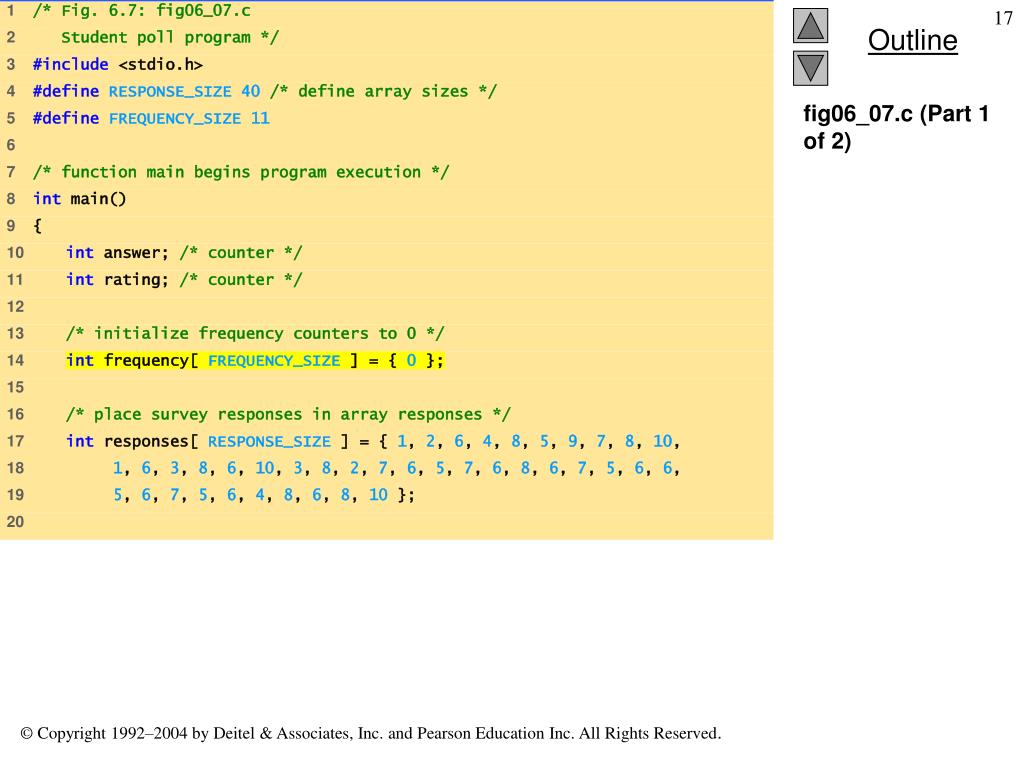1024x768 pixels.
Task: Click line number 20
Action: 15,522
